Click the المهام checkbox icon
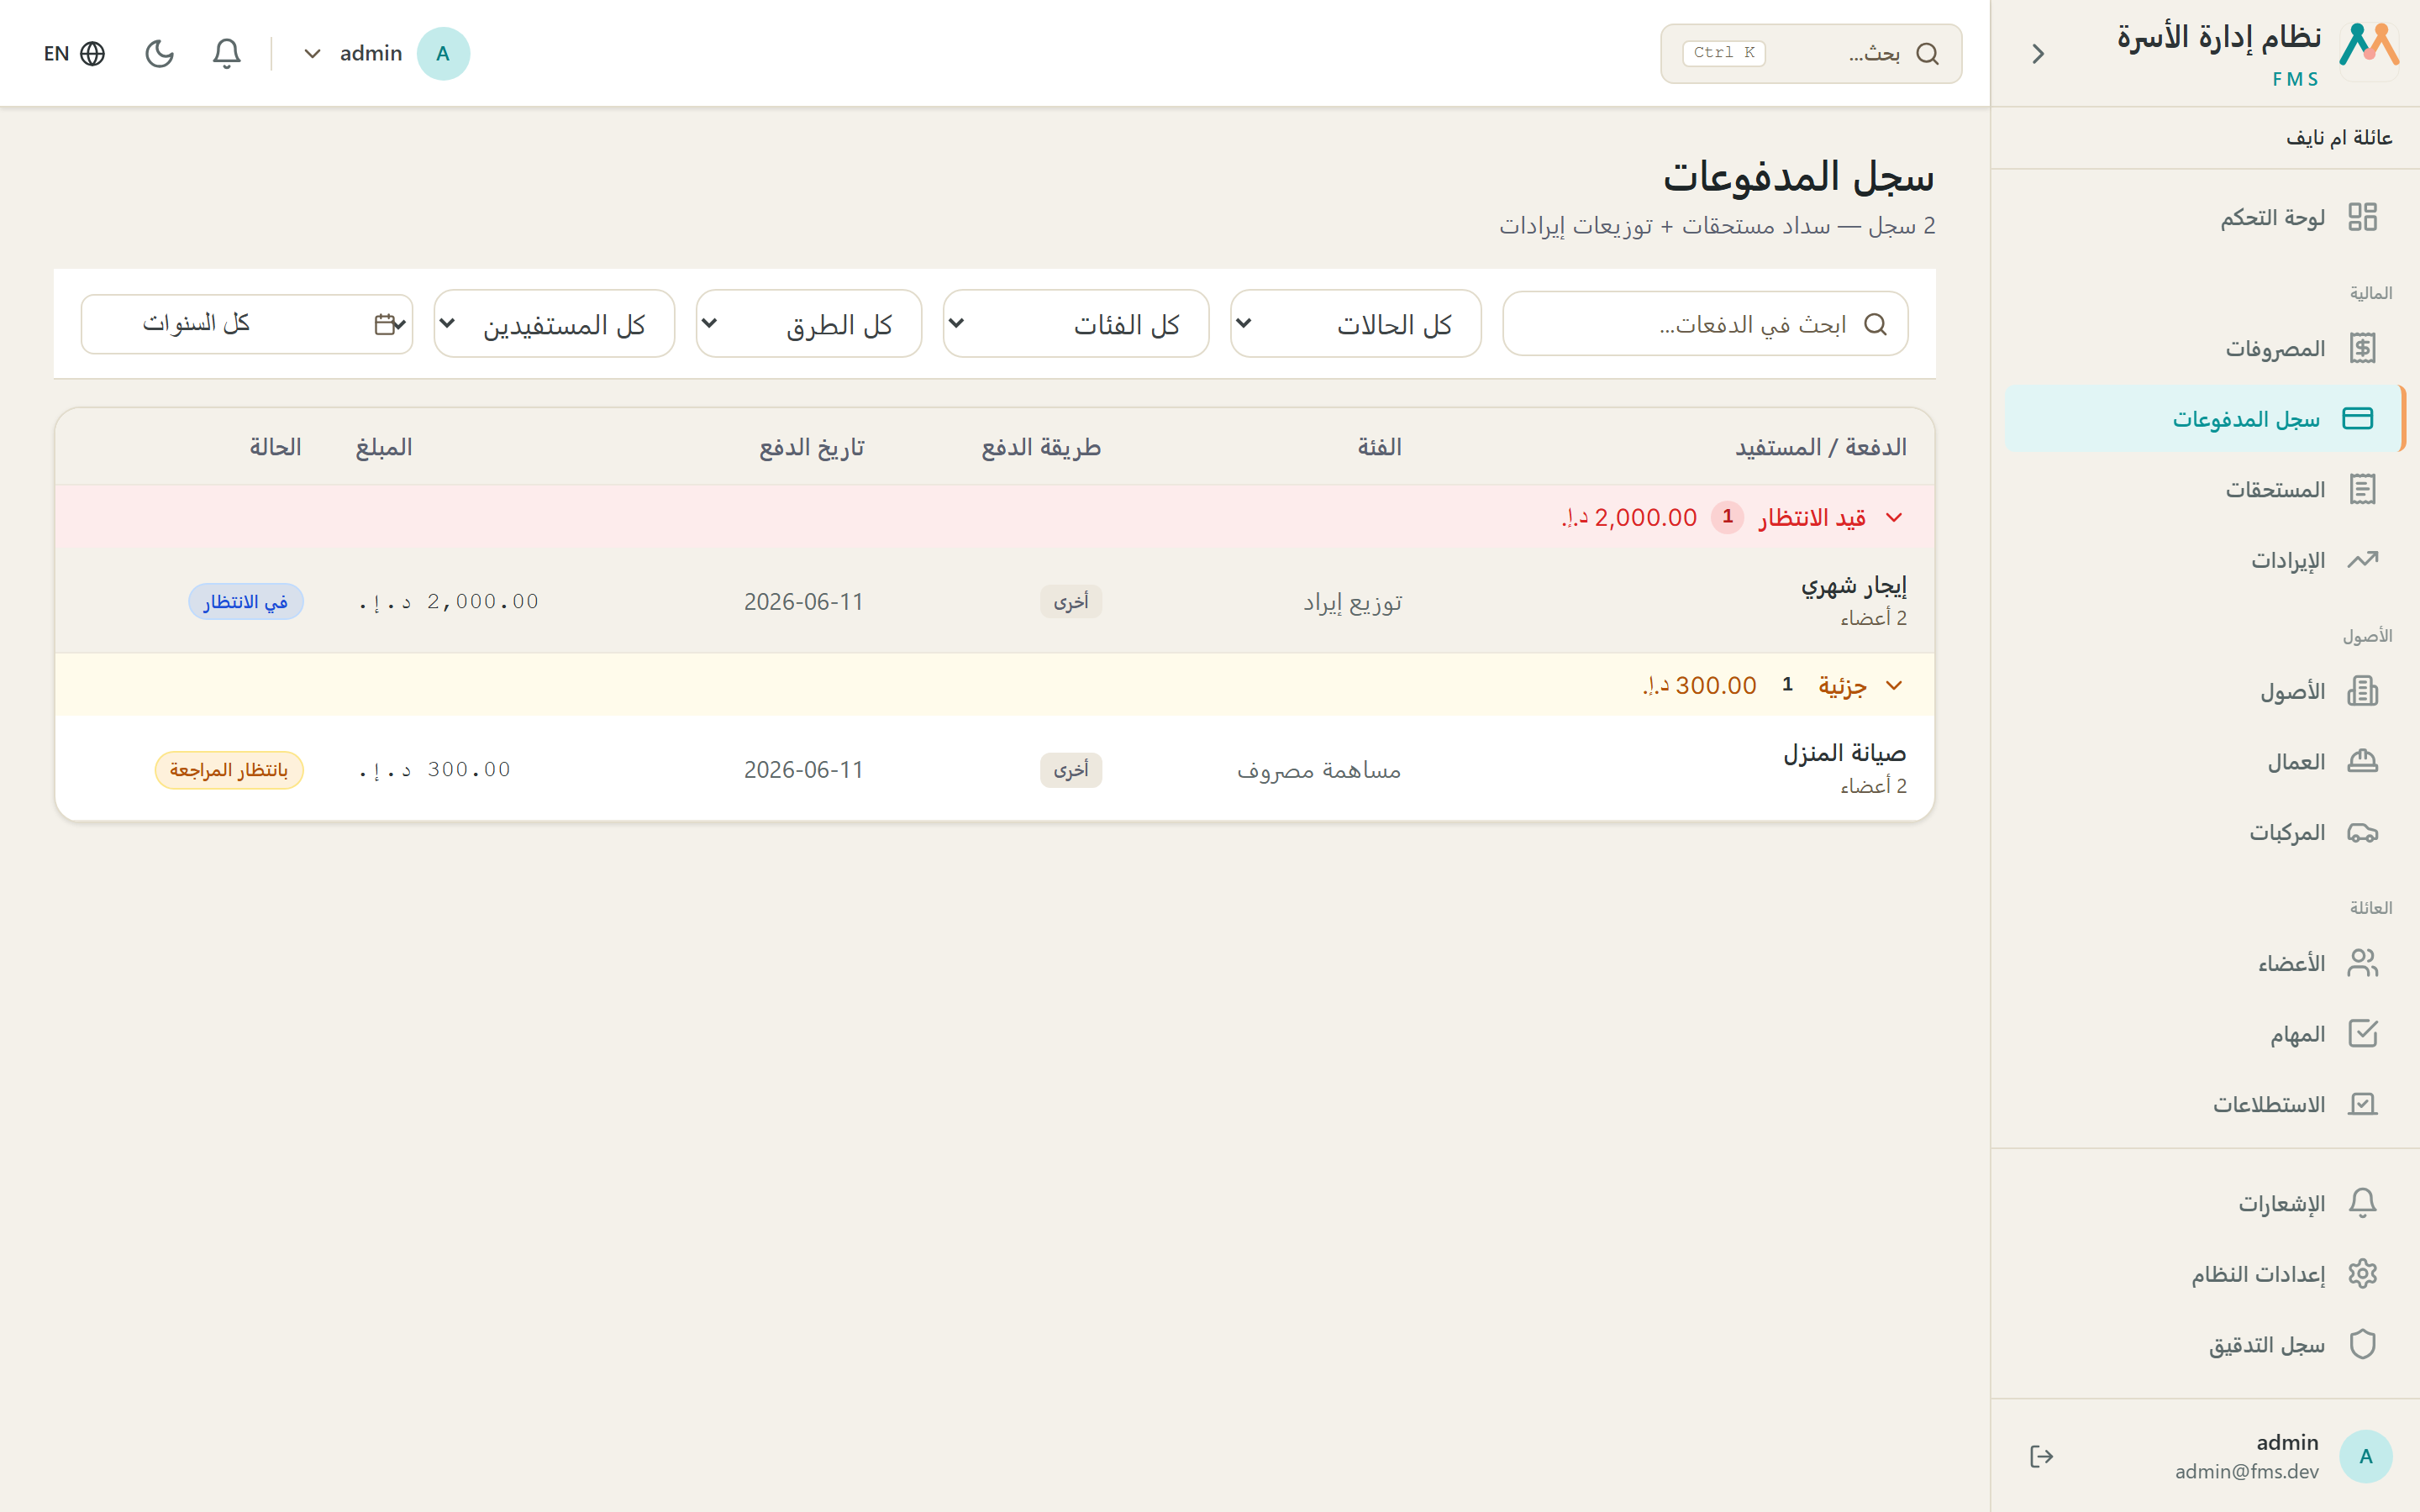The height and width of the screenshot is (1512, 2420). click(2362, 1034)
